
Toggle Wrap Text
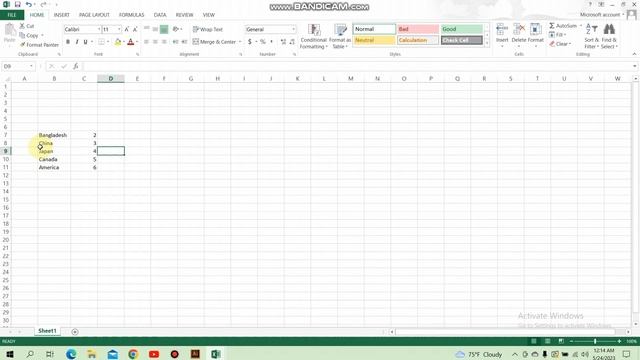208,29
